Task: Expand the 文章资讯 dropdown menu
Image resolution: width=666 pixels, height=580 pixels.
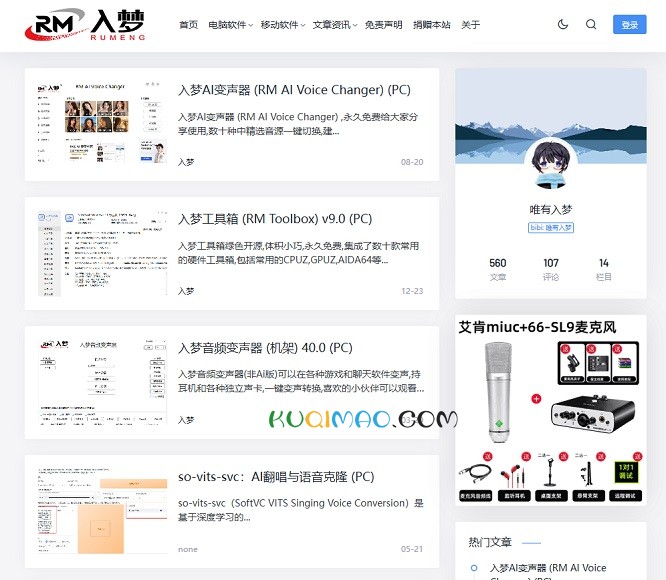Action: coord(335,25)
